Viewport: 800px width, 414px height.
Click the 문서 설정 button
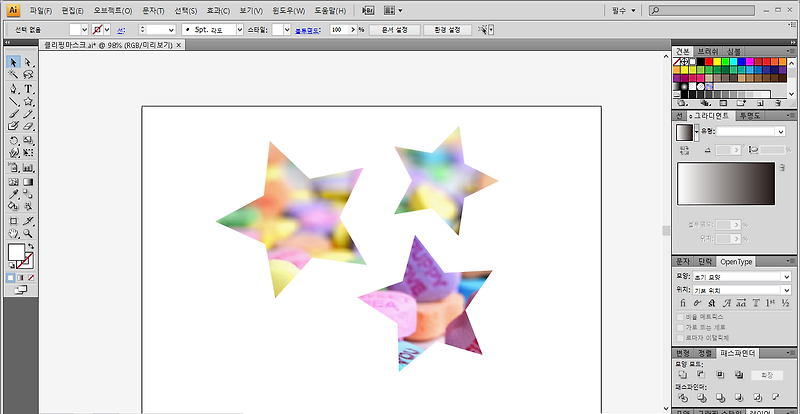tap(395, 30)
